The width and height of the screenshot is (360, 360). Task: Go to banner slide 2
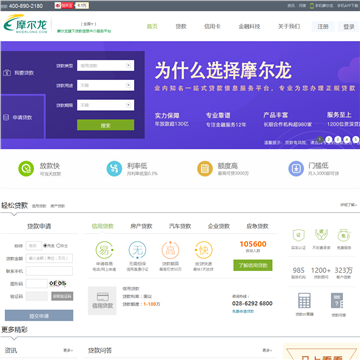pos(329,139)
